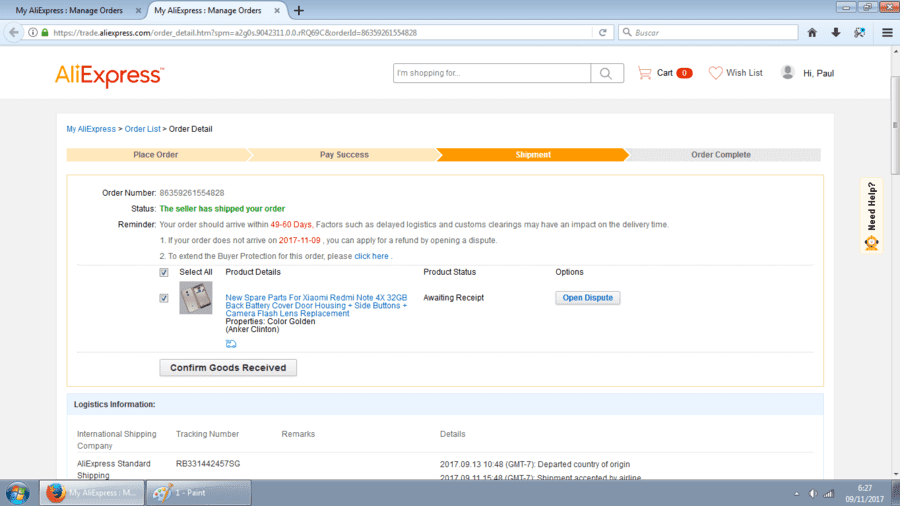Toggle the Select All checkbox

[x=164, y=273]
